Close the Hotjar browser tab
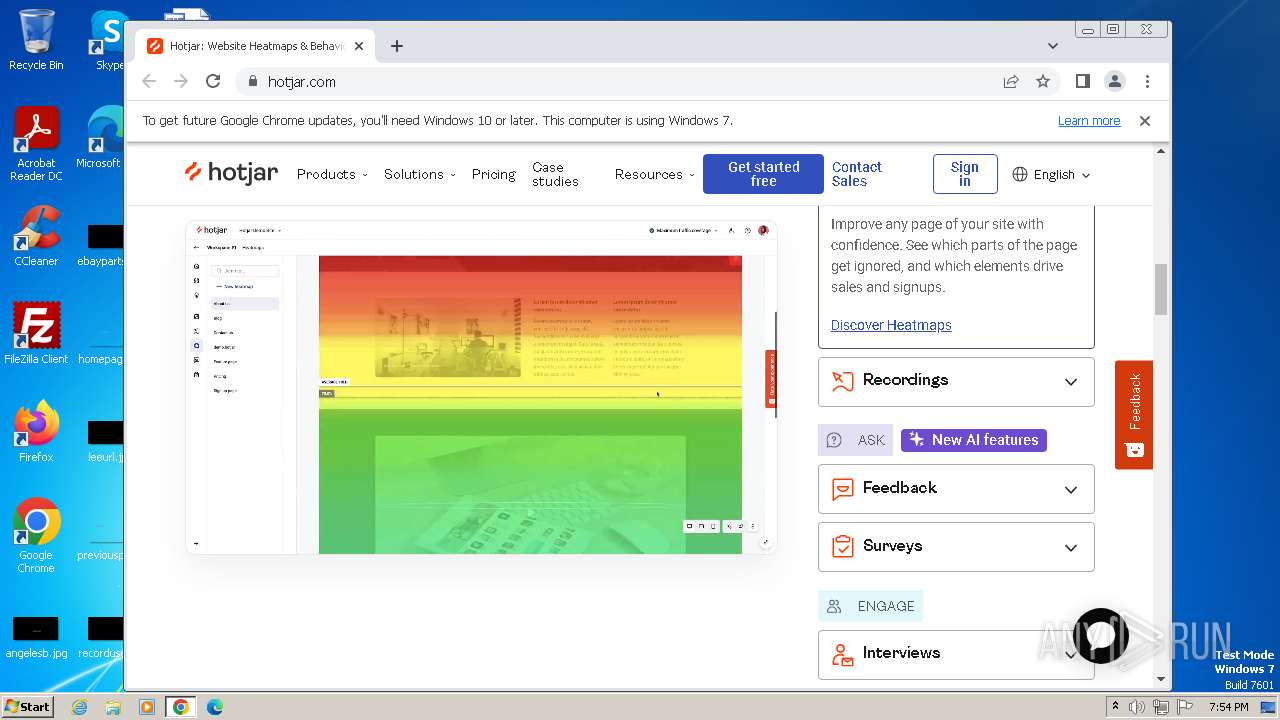This screenshot has width=1280, height=720. click(359, 46)
